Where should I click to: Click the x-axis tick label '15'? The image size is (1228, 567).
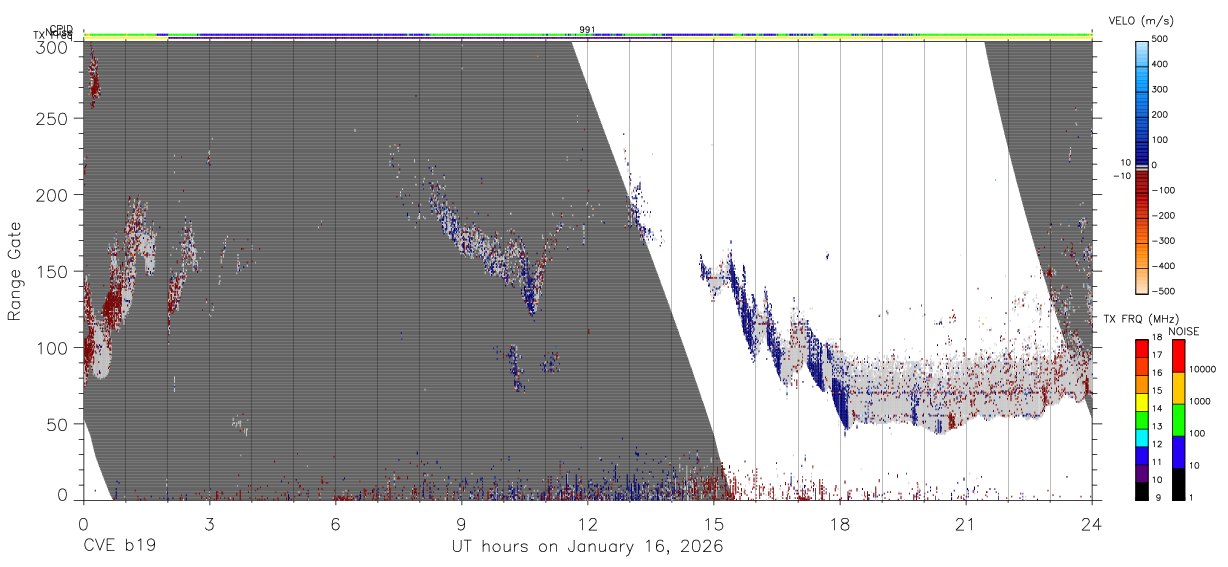tap(713, 524)
